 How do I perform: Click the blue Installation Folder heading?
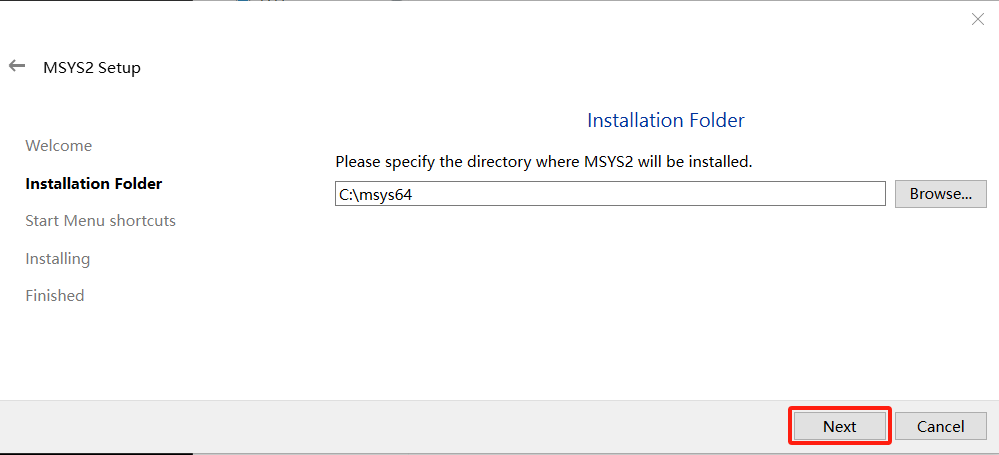coord(666,120)
